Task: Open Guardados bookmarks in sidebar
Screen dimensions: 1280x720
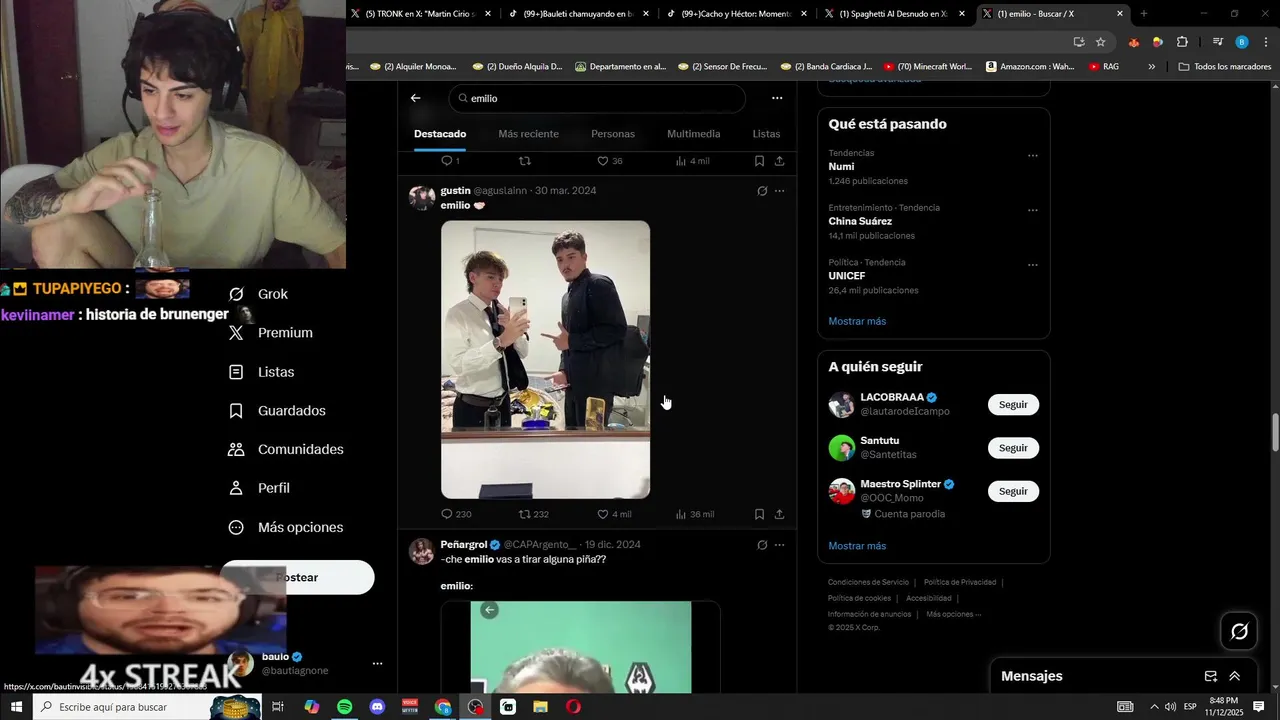Action: [277, 411]
